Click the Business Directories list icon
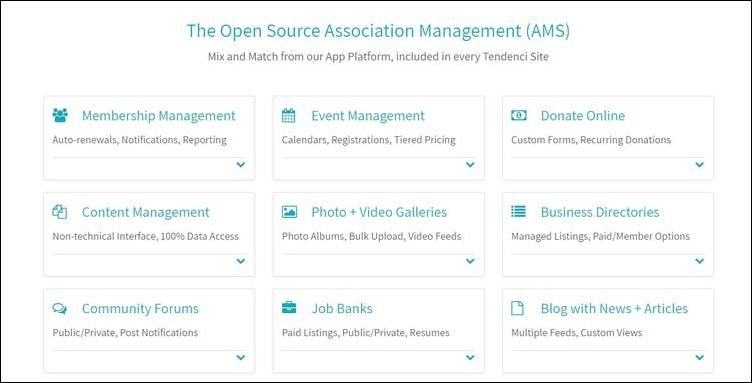Screen dimensions: 752x383 coord(518,212)
